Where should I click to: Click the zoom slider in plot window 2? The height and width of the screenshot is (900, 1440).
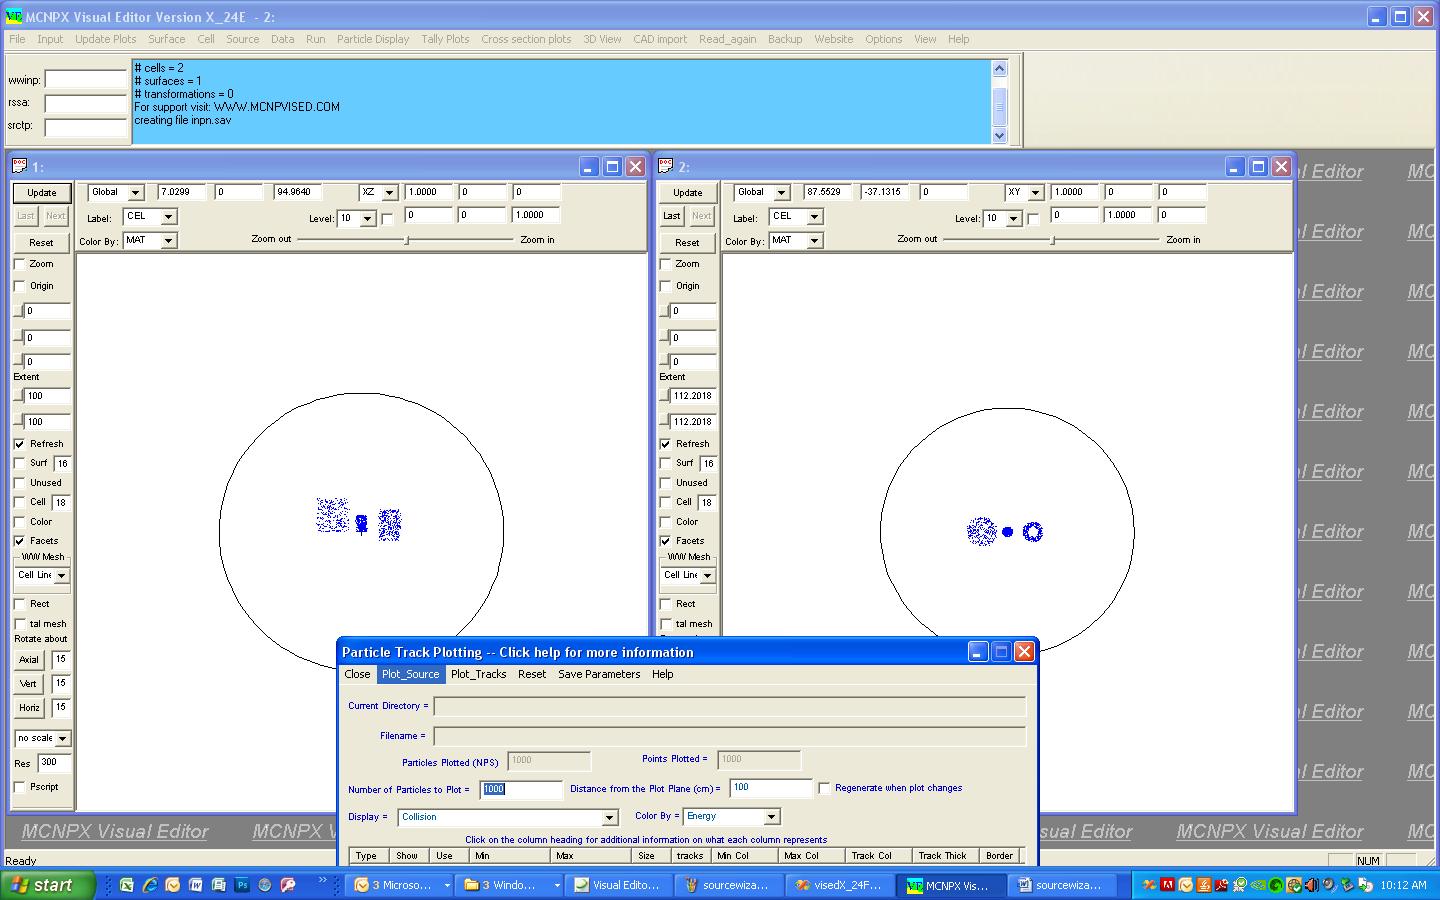tap(1052, 240)
